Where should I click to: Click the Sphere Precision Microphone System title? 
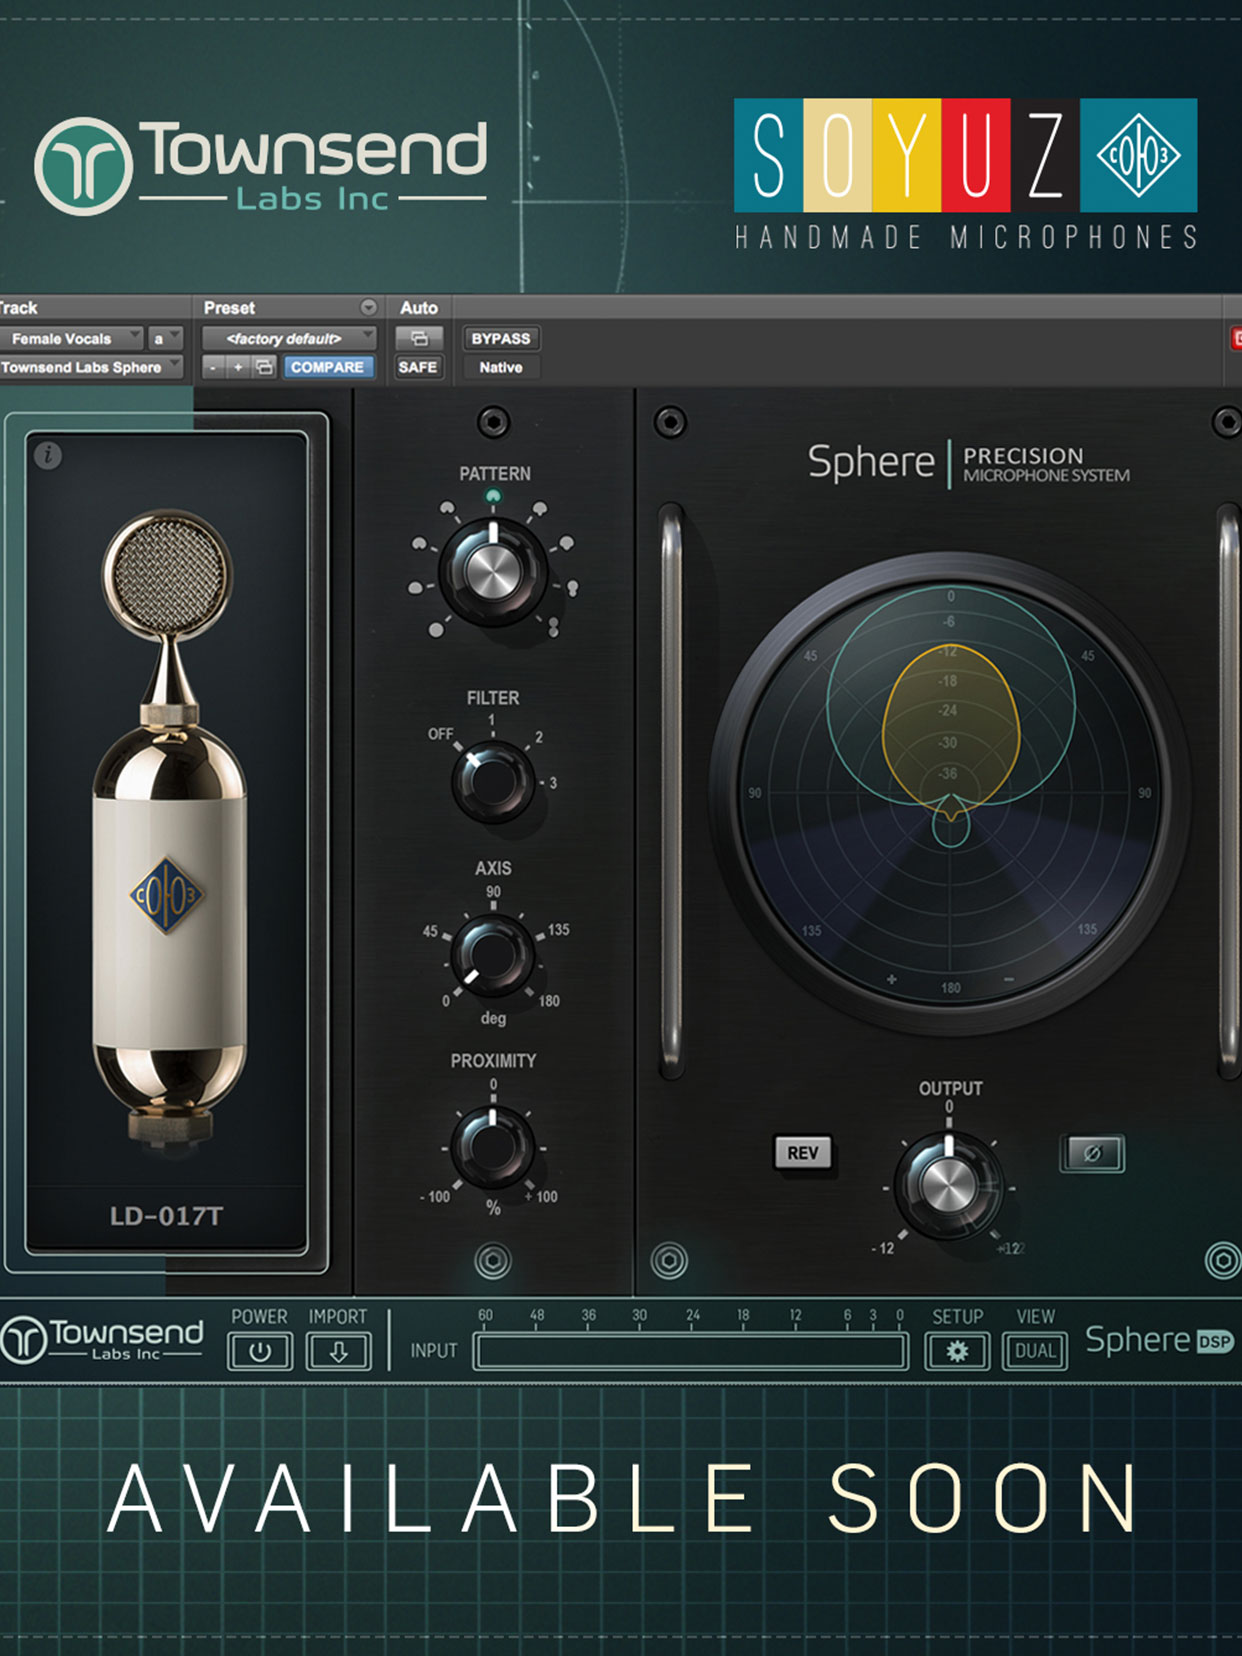coord(968,463)
